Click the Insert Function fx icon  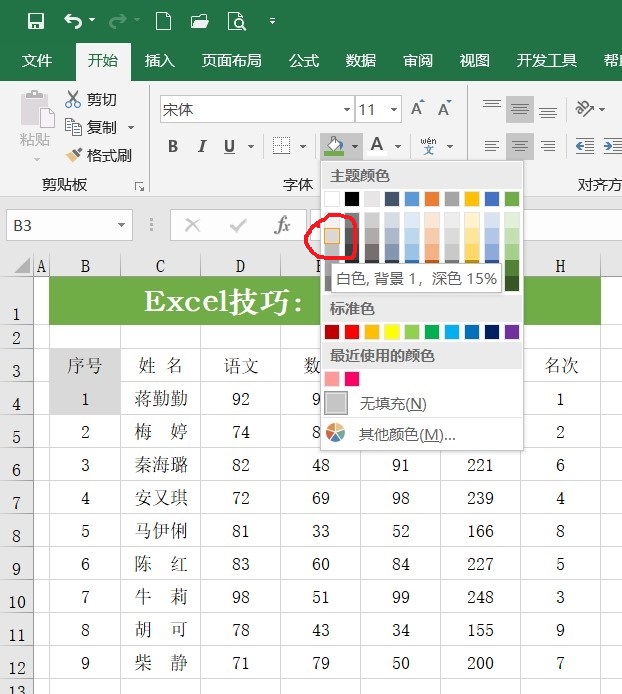pos(282,225)
